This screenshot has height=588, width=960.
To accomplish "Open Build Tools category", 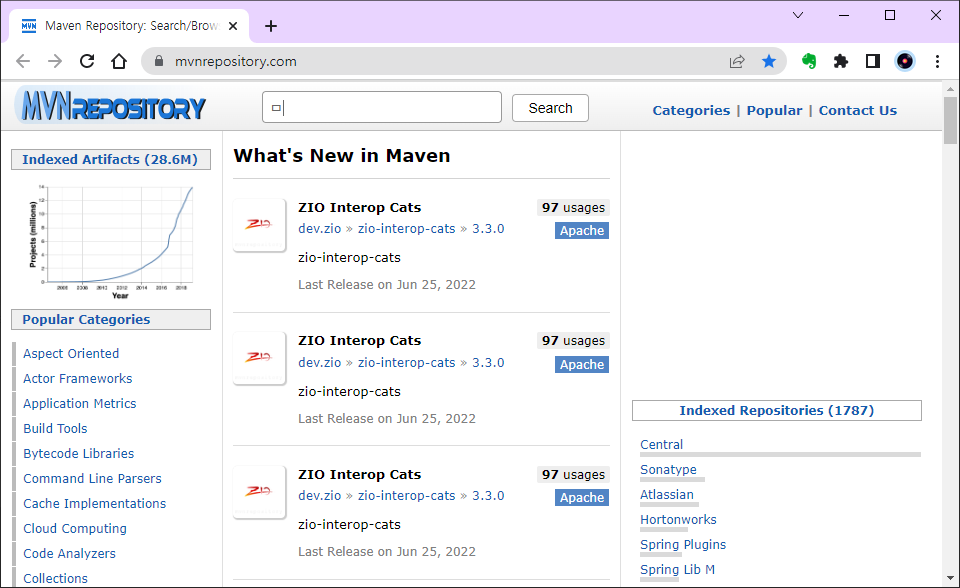I will 55,429.
